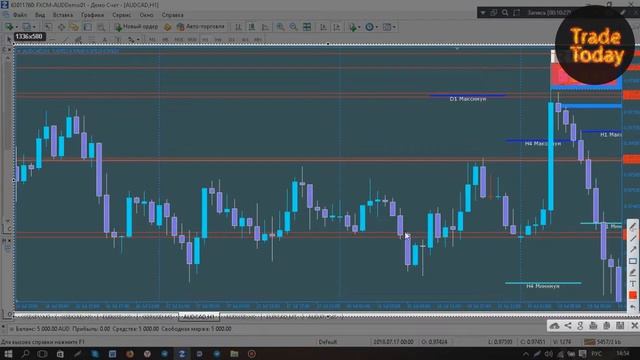Select the D1 timeframe button
Screen dimensions: 640x360
click(232, 40)
